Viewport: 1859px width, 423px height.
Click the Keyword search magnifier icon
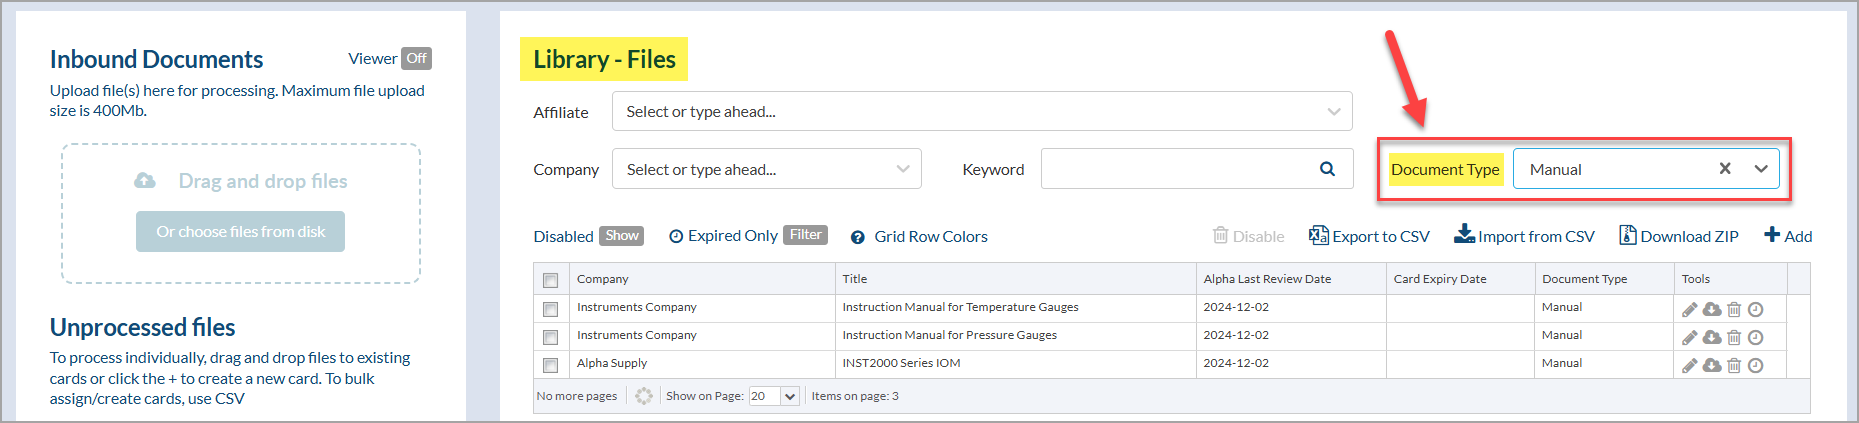[x=1327, y=169]
